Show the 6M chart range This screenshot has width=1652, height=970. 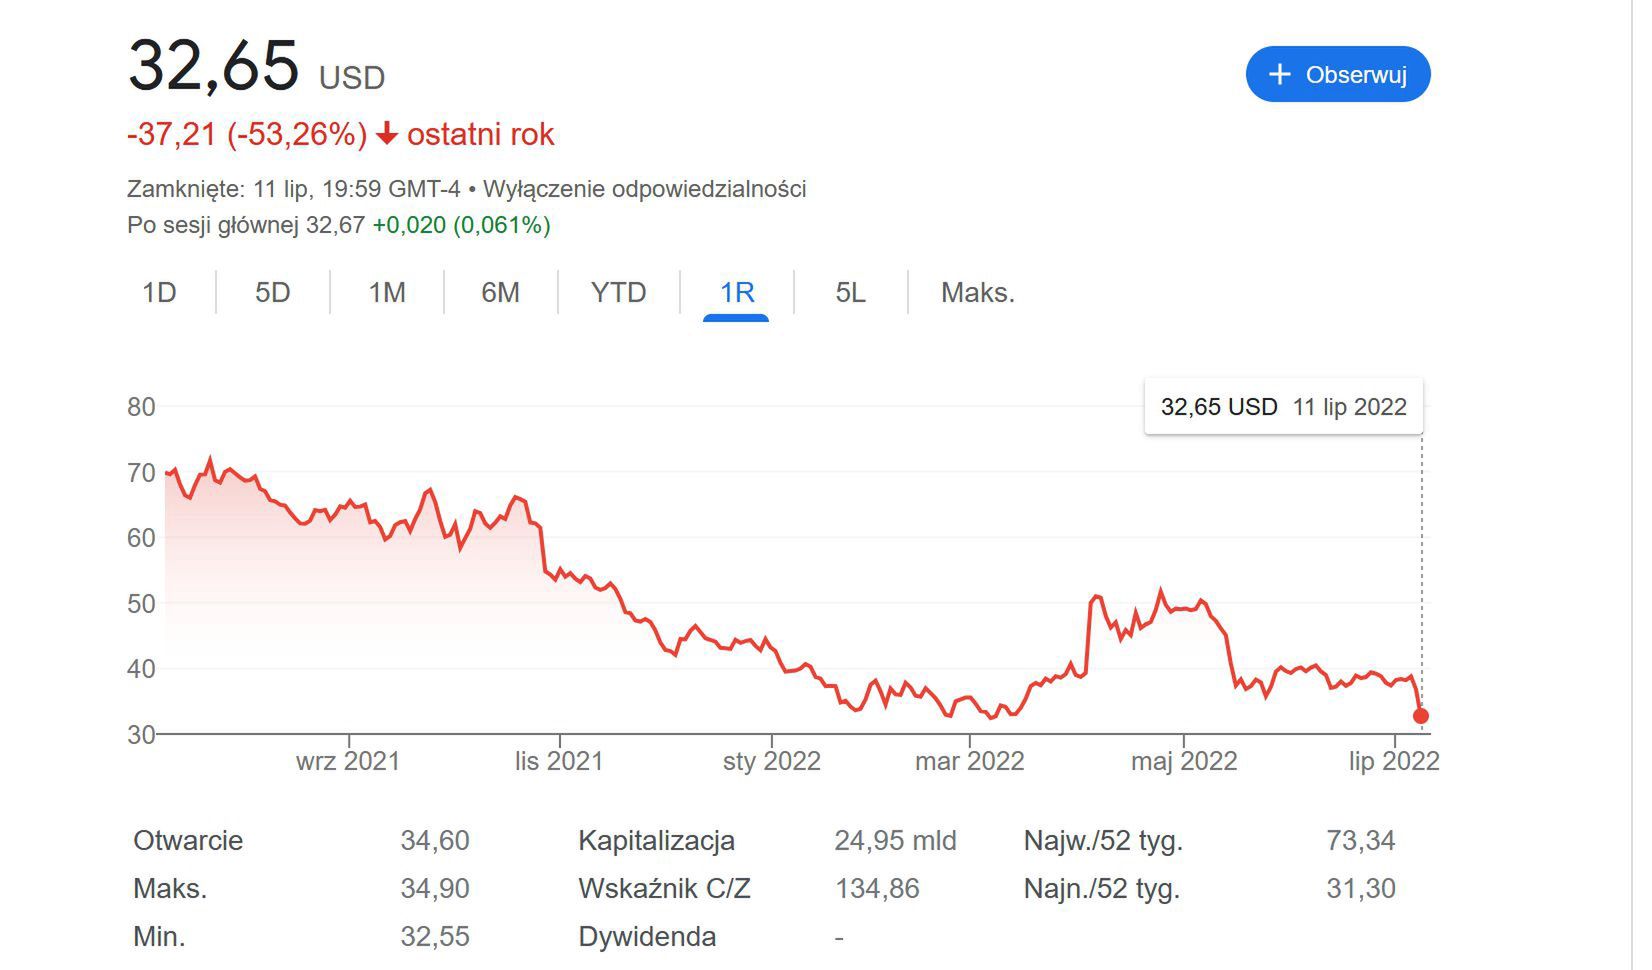(500, 292)
